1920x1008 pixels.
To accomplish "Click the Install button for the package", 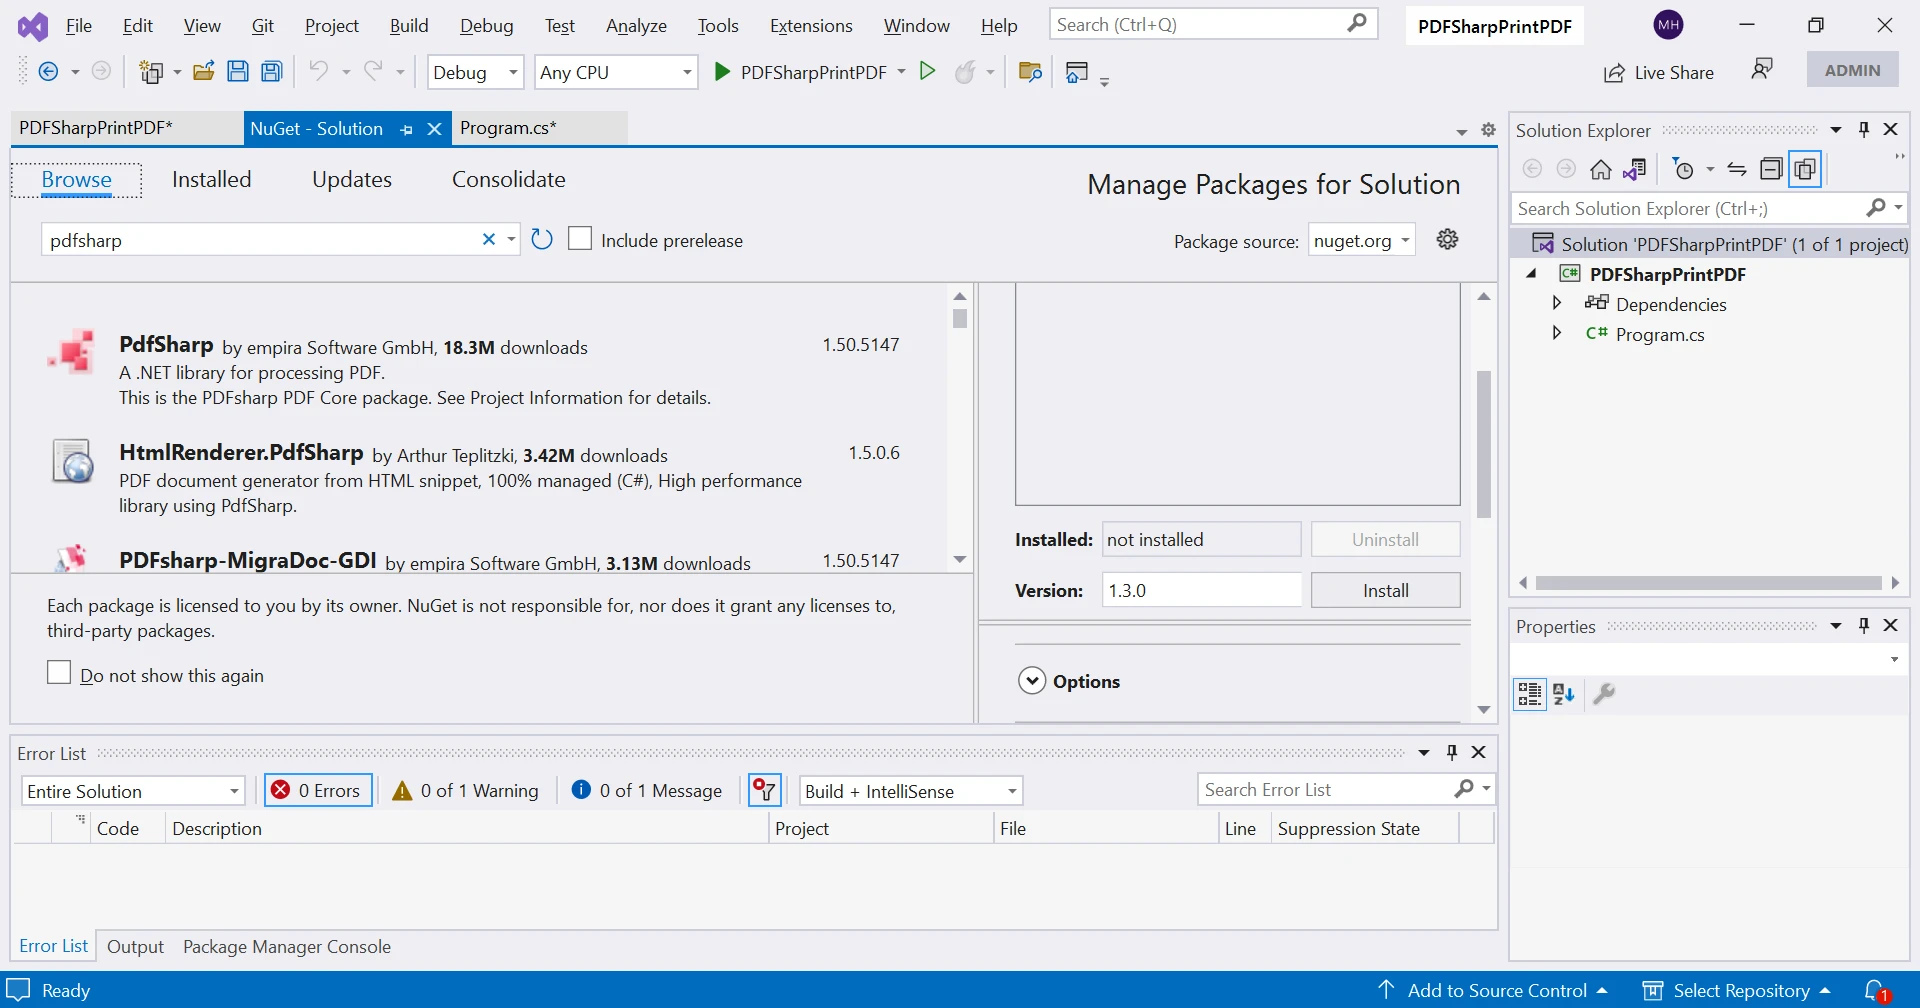I will pos(1385,590).
